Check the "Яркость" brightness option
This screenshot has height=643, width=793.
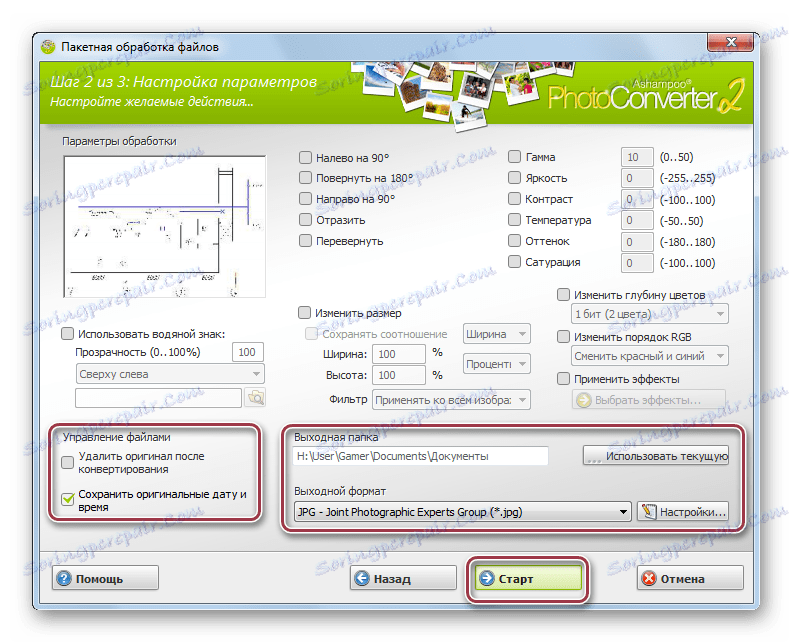(514, 178)
